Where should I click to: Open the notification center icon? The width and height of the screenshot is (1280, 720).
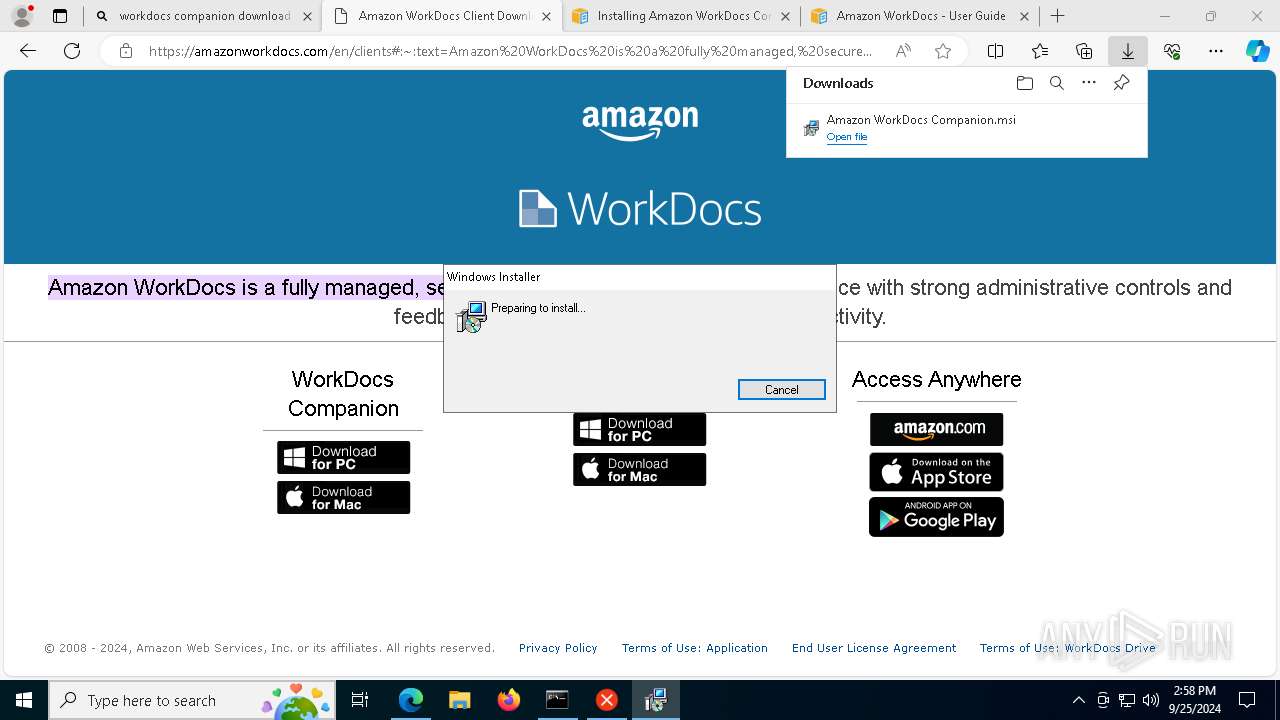pos(1247,700)
